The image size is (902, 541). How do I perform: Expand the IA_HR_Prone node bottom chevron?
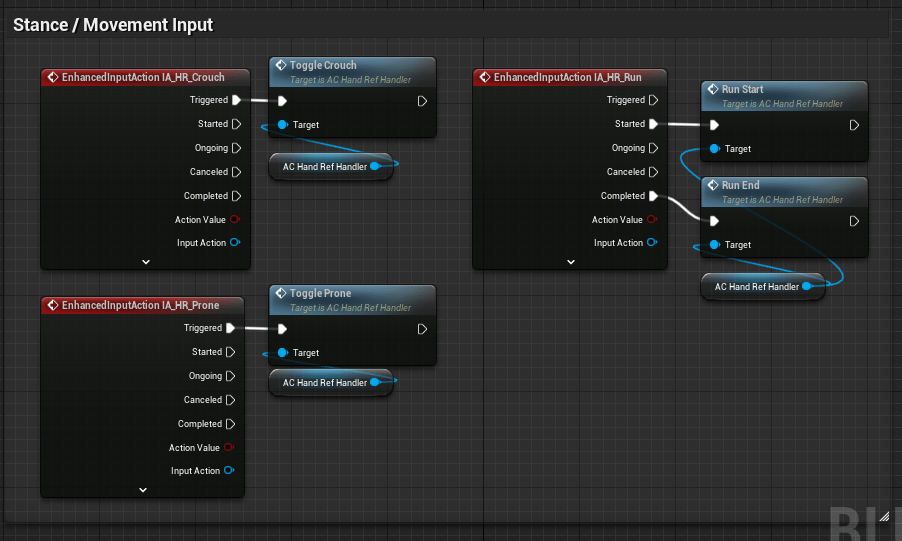click(x=143, y=489)
